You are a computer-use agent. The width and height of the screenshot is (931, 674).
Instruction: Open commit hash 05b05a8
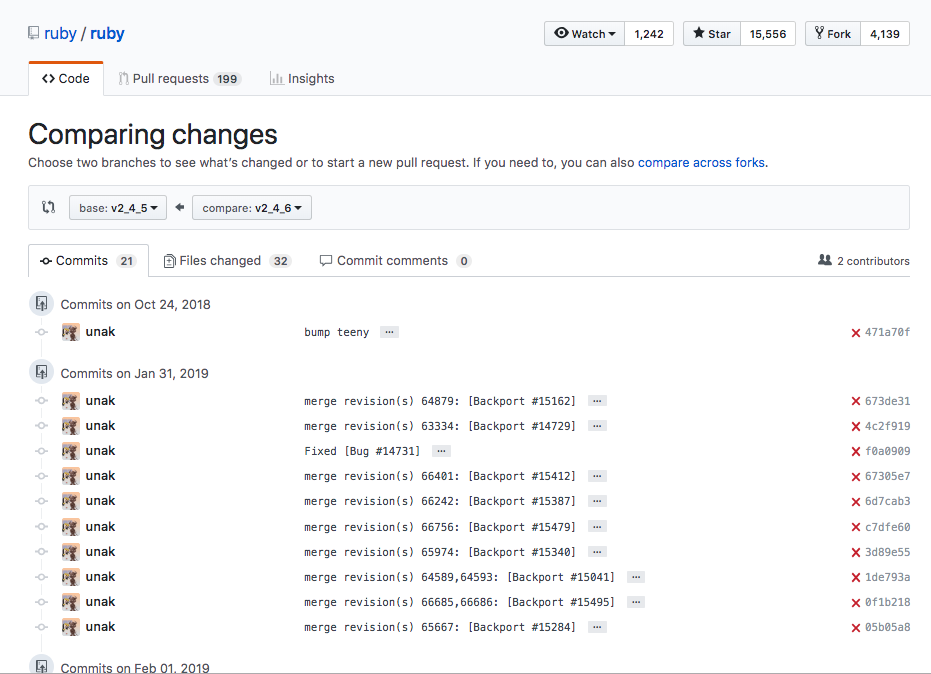pyautogui.click(x=887, y=627)
